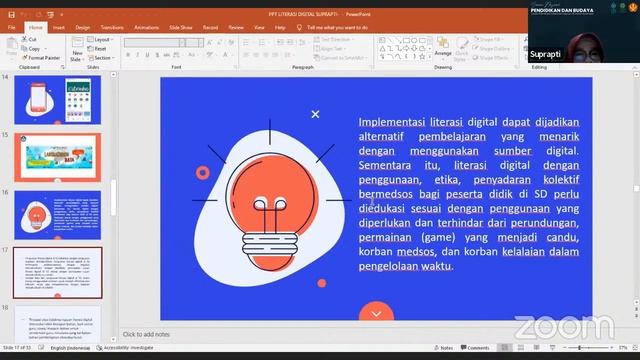Switch to the Animations tab
Image resolution: width=640 pixels, height=360 pixels.
tap(147, 28)
